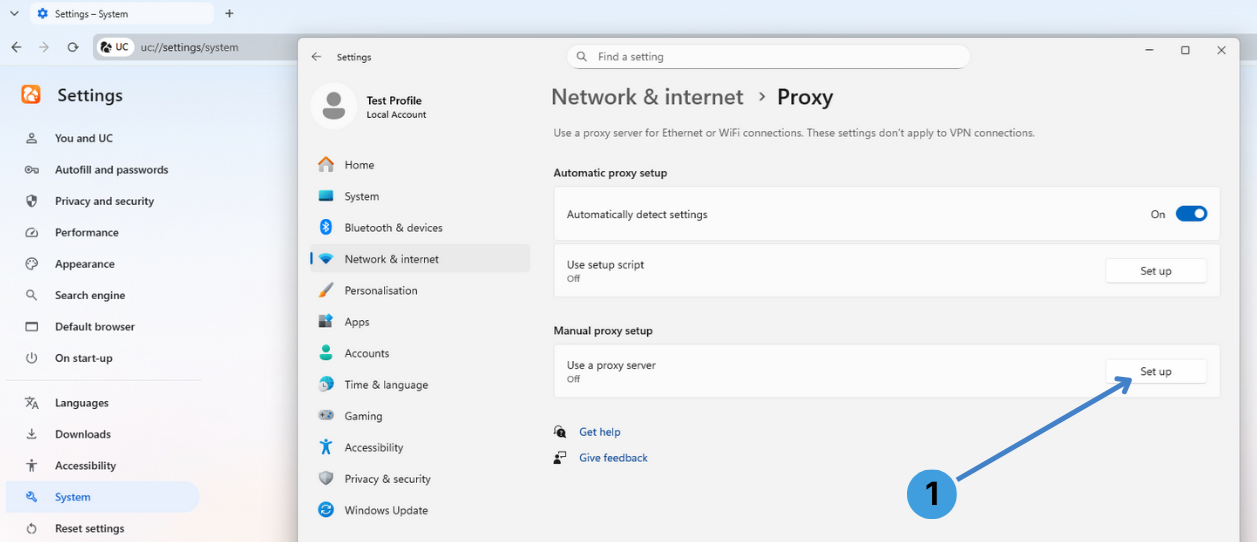Click the Languages translate icon
This screenshot has height=542, width=1257.
[x=32, y=403]
